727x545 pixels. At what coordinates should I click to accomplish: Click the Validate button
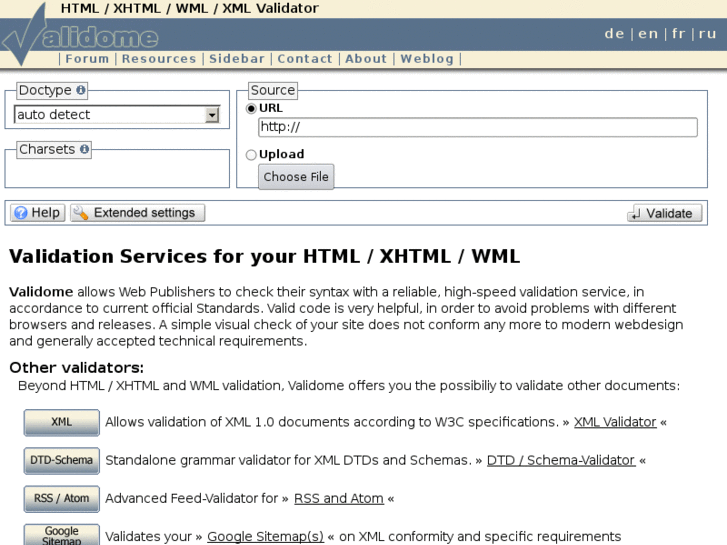(664, 213)
